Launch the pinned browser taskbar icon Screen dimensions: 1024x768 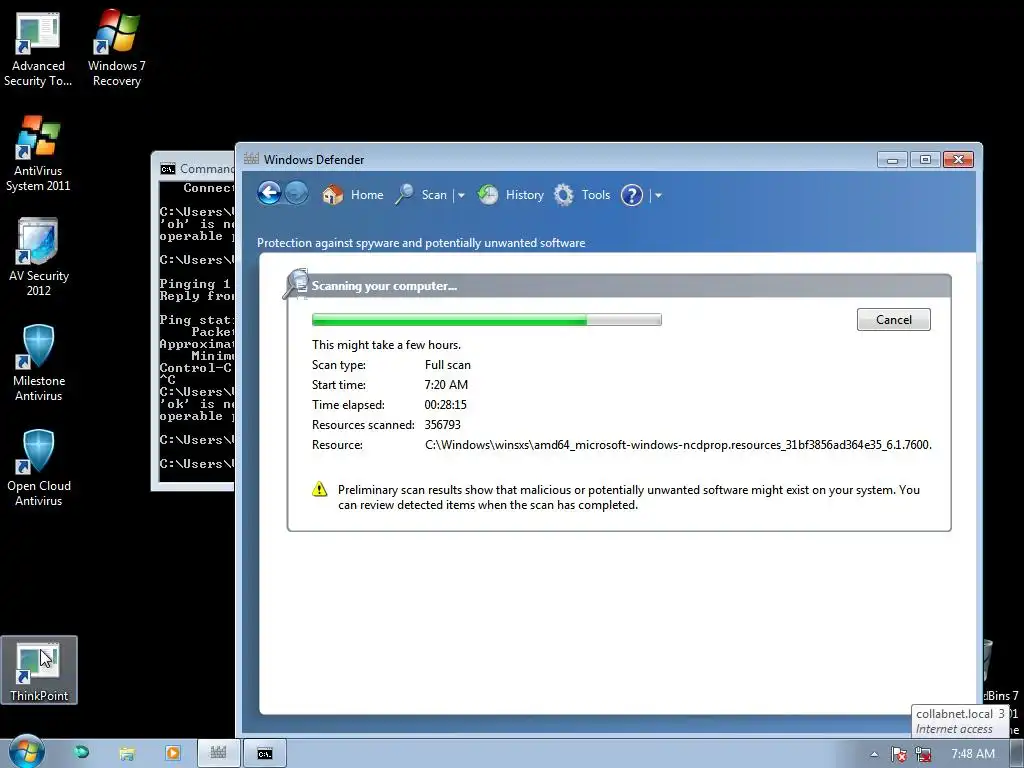coord(82,752)
